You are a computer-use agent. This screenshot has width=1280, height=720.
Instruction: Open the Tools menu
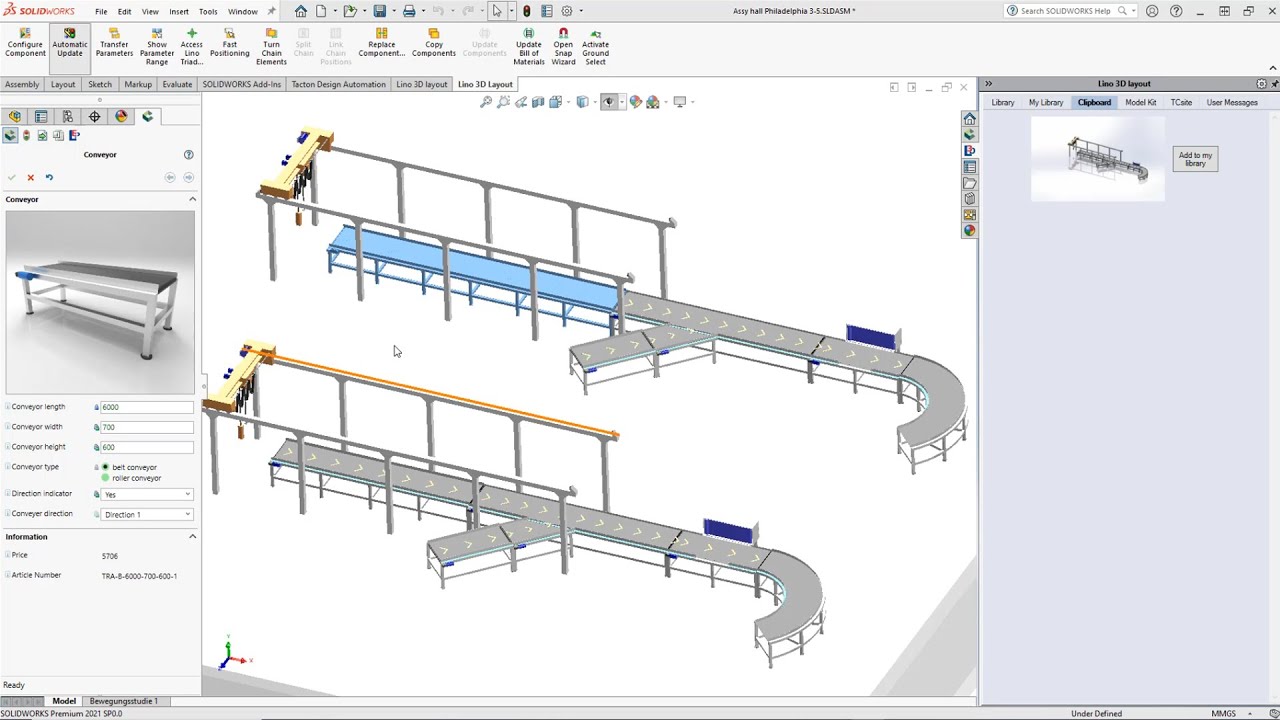point(208,12)
